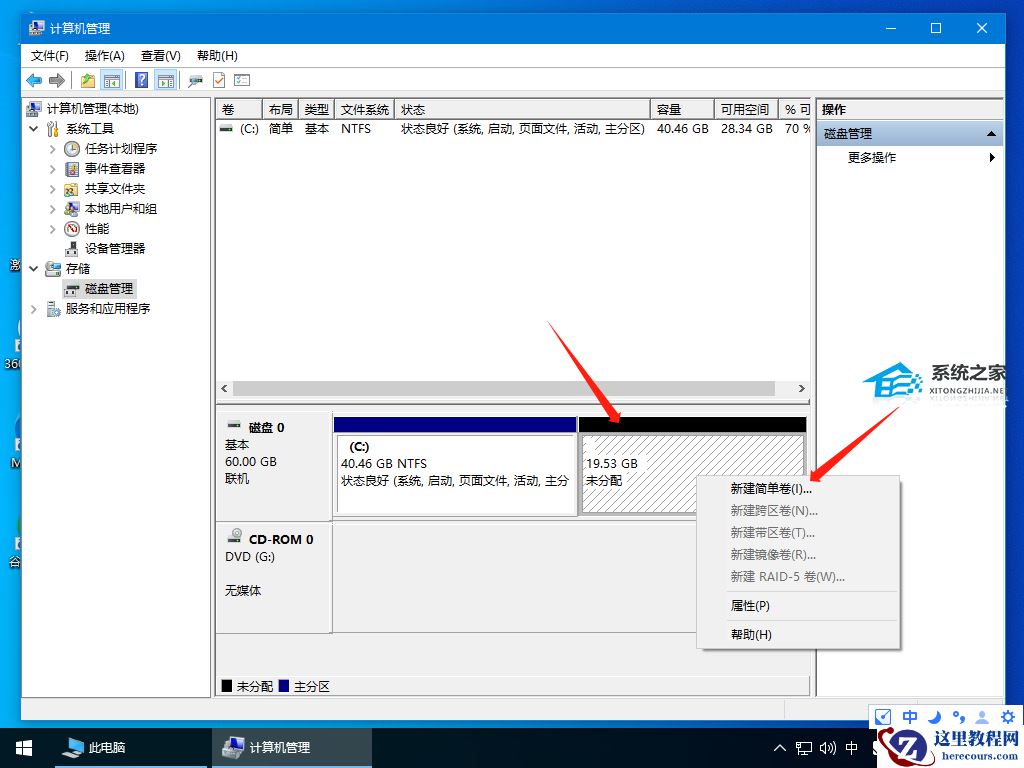Open the 帮助(H) menu bar item

pos(217,56)
